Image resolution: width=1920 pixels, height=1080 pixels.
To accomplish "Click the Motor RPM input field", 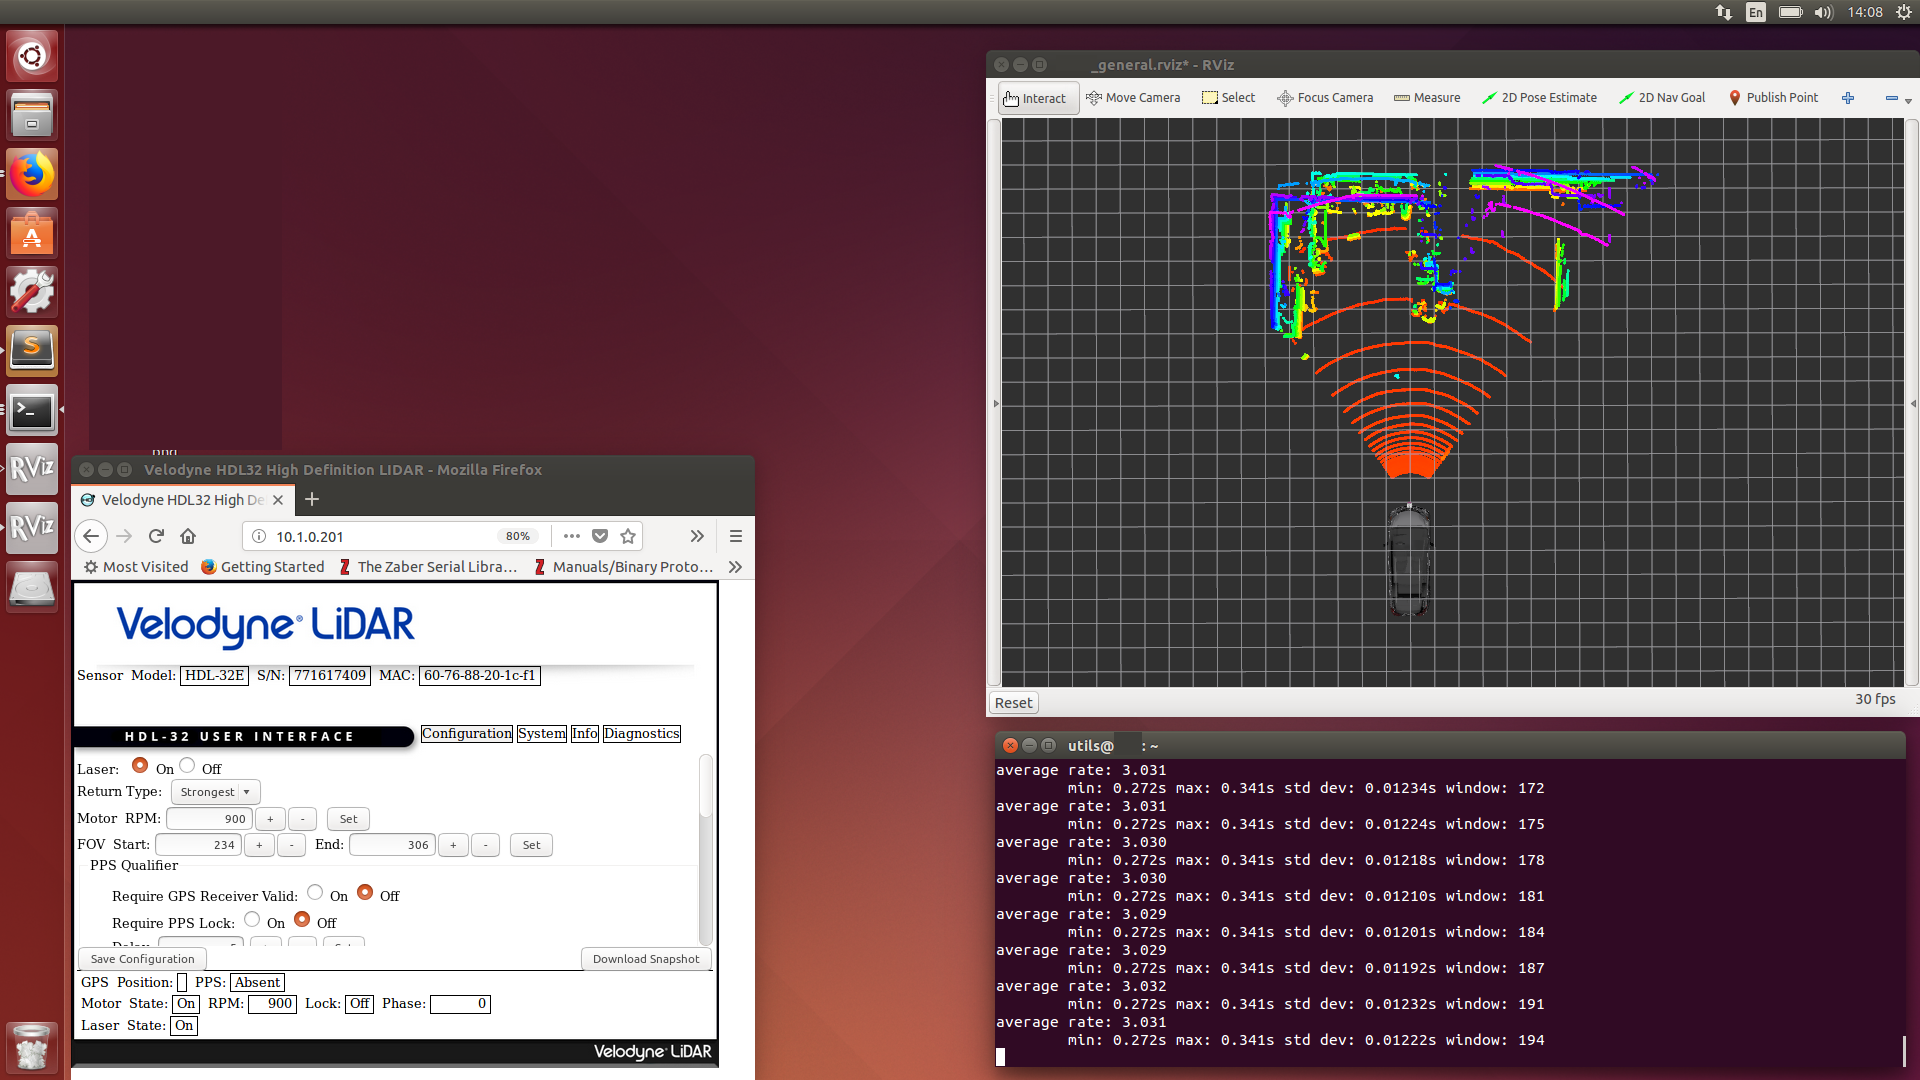I will click(209, 819).
